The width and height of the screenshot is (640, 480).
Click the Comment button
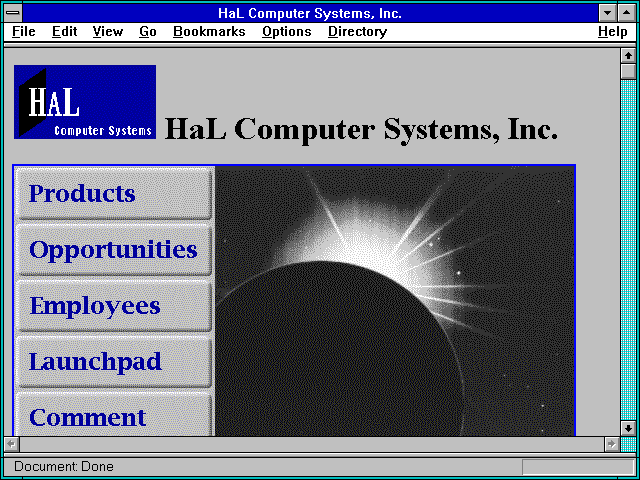[x=113, y=414]
